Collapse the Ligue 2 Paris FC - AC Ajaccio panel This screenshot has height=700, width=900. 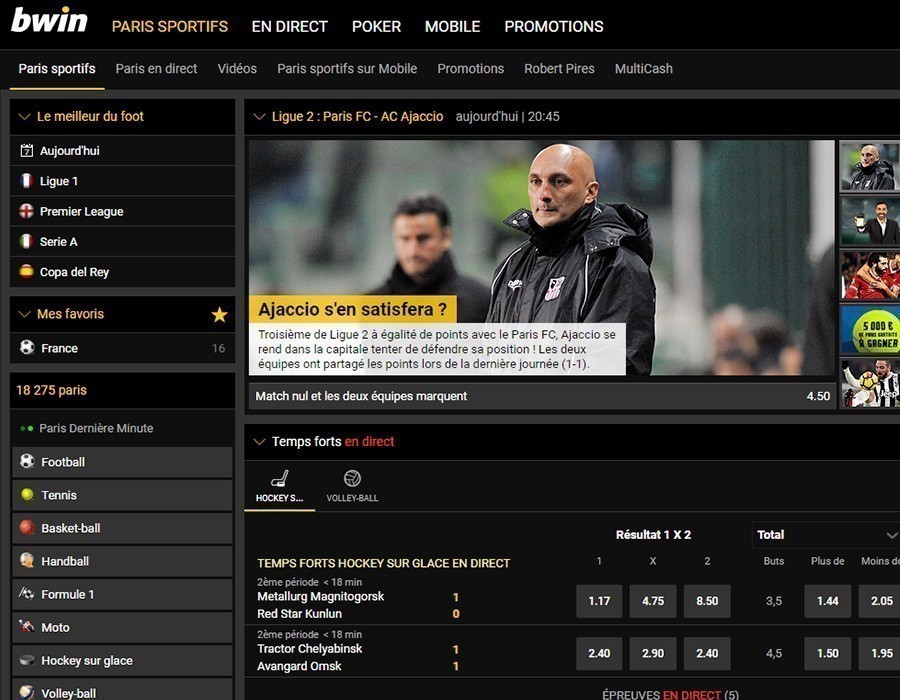point(259,116)
